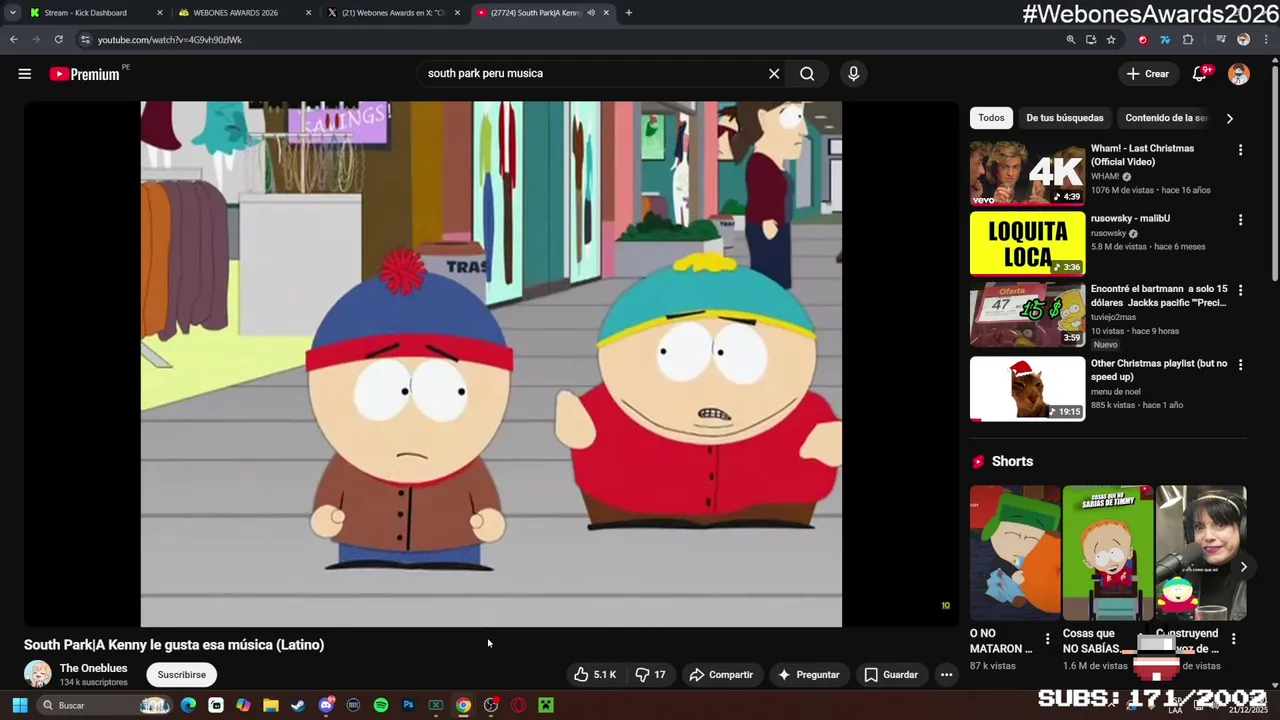
Task: Open zoom indicator in address bar
Action: [1071, 40]
